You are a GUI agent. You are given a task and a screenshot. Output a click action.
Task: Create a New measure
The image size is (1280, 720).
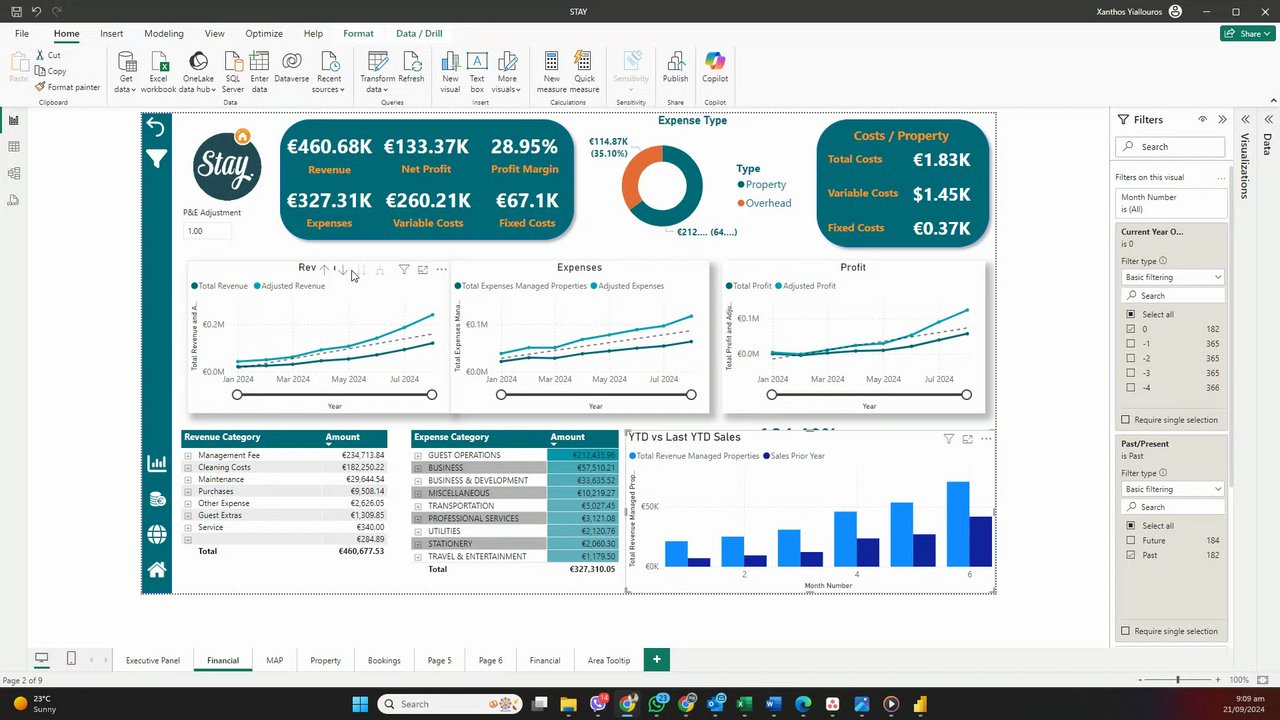(x=552, y=72)
